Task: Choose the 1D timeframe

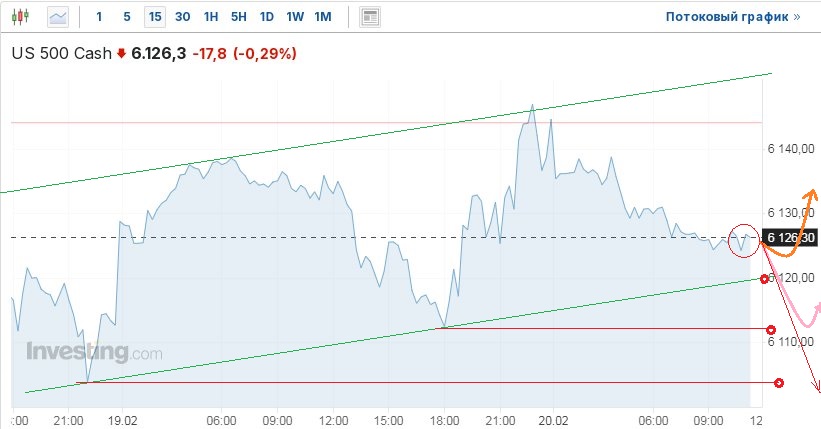Action: pos(266,16)
